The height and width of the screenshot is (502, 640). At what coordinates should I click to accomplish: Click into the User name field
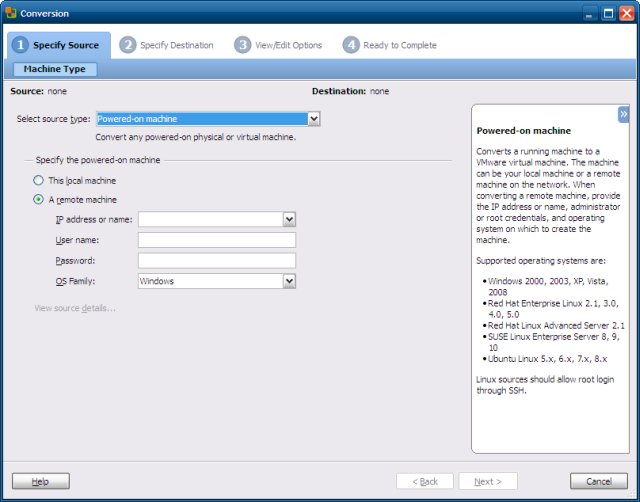coord(216,240)
